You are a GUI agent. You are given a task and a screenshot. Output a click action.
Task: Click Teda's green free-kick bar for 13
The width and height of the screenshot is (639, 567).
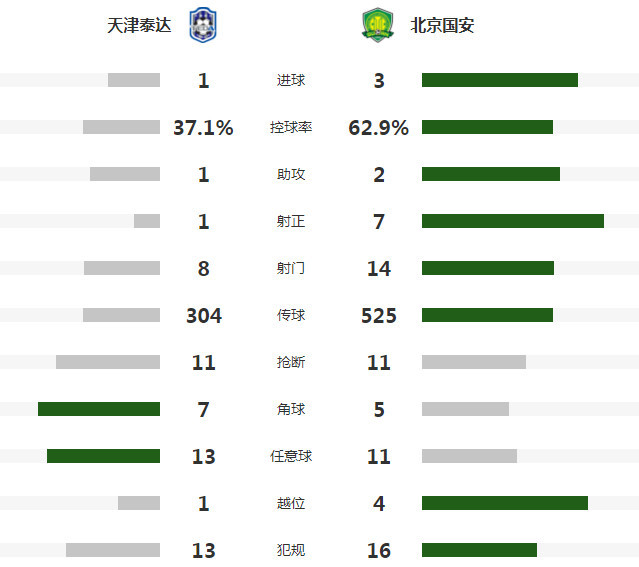pyautogui.click(x=104, y=456)
